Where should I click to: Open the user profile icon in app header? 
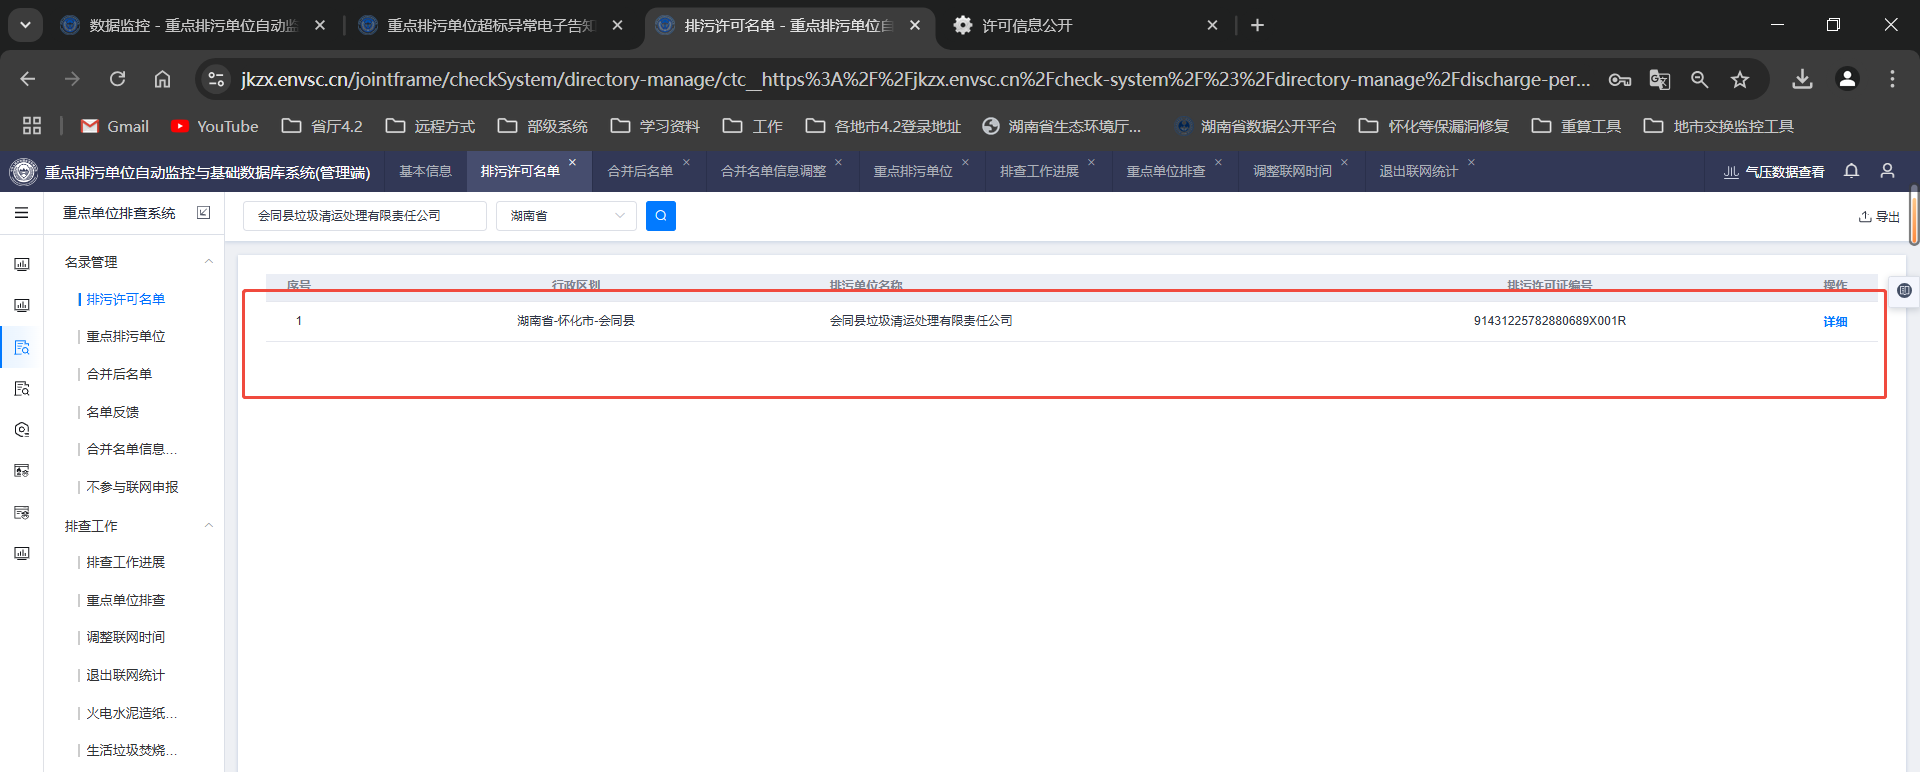pos(1887,171)
